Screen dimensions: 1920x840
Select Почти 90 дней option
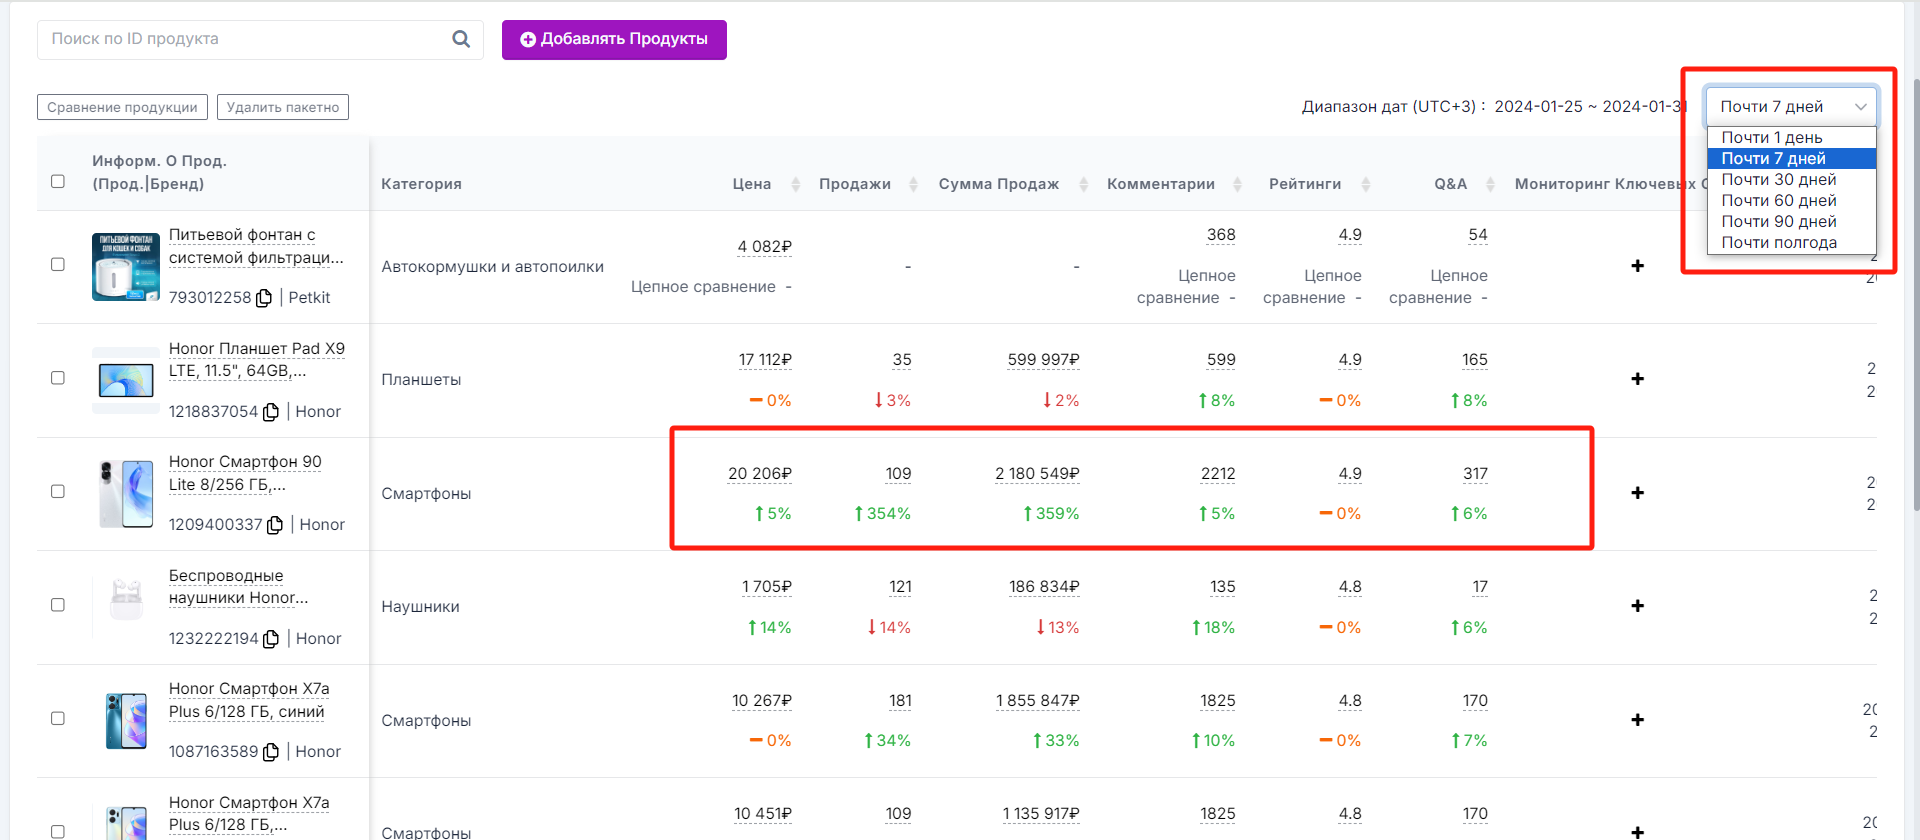click(1791, 221)
